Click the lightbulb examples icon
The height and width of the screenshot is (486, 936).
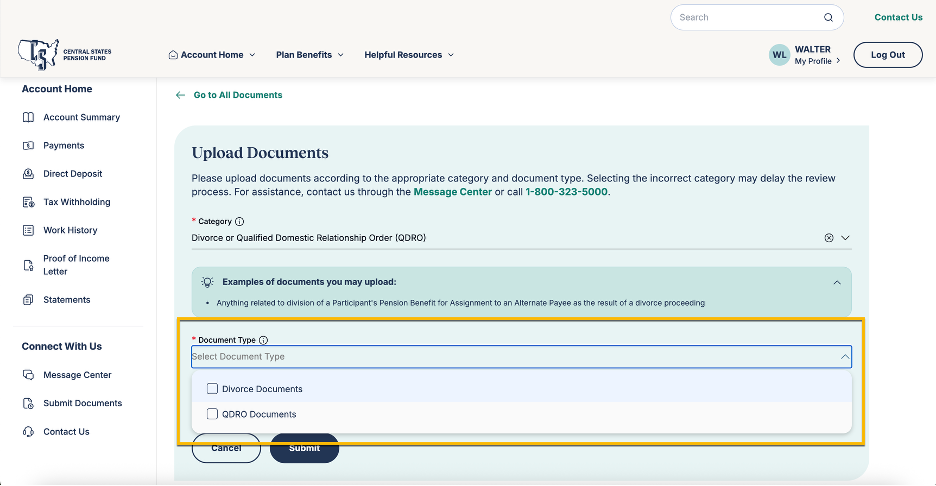click(x=207, y=282)
